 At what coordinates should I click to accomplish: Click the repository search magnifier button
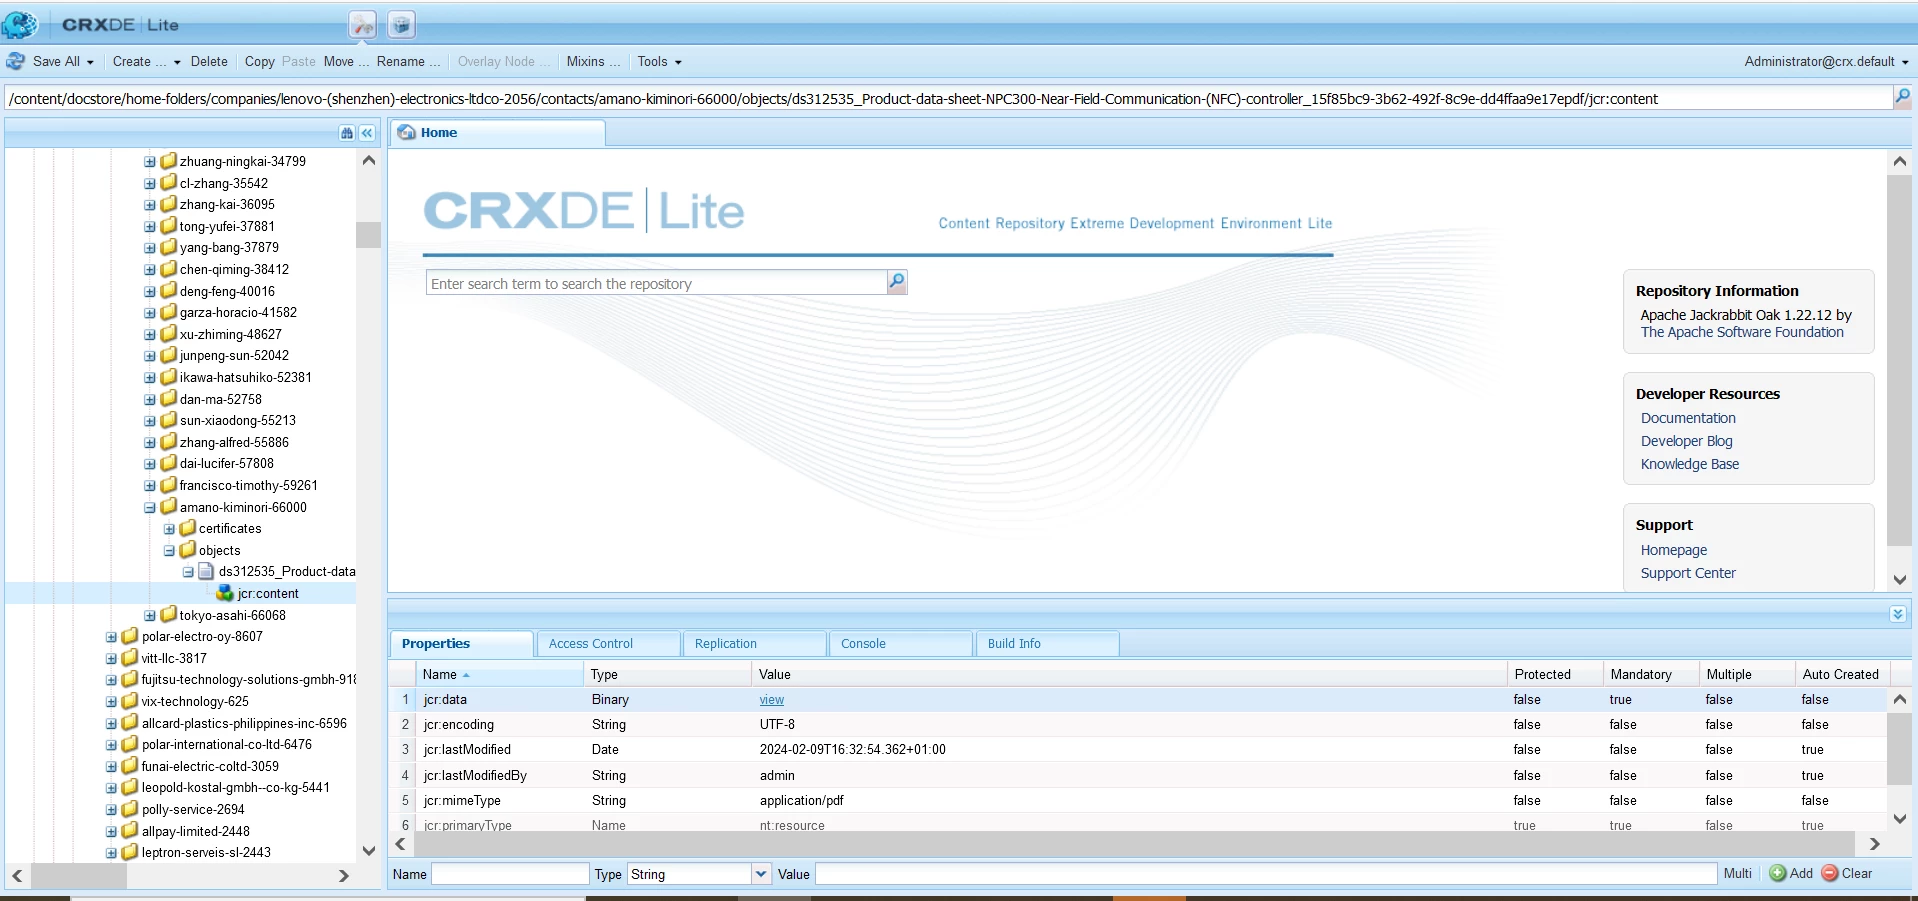897,282
